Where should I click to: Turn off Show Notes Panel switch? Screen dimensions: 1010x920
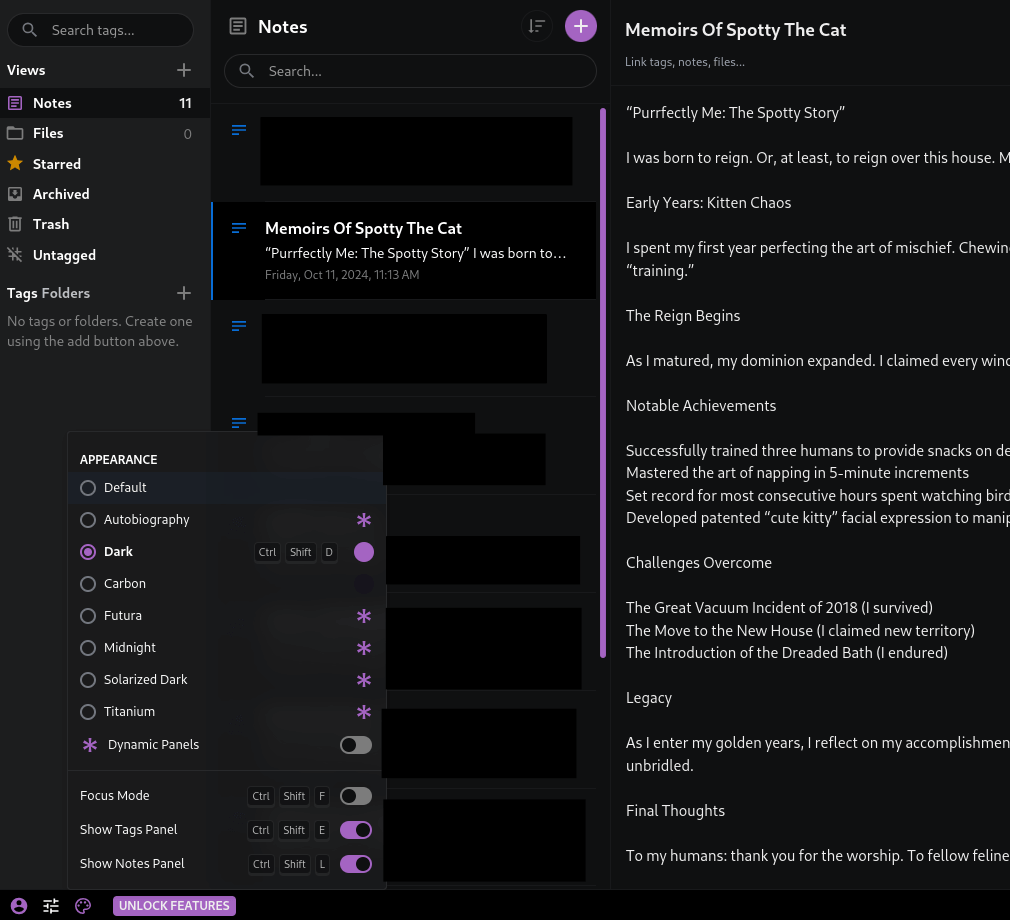click(x=356, y=864)
